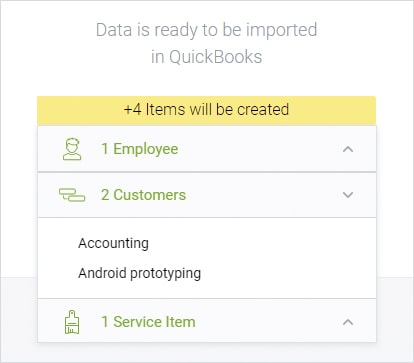Screen dimensions: 414x363
Task: Select the 1 Service Item label
Action: click(x=148, y=322)
